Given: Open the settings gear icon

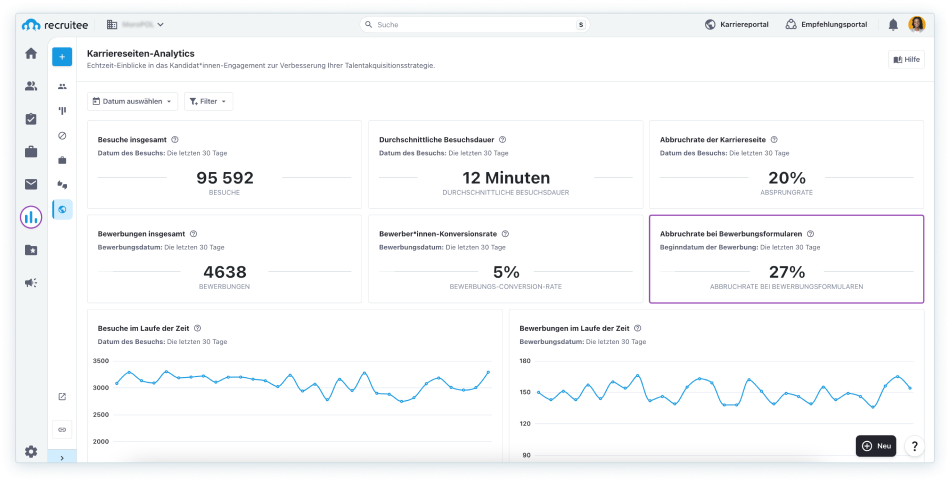Looking at the screenshot, I should (x=31, y=452).
